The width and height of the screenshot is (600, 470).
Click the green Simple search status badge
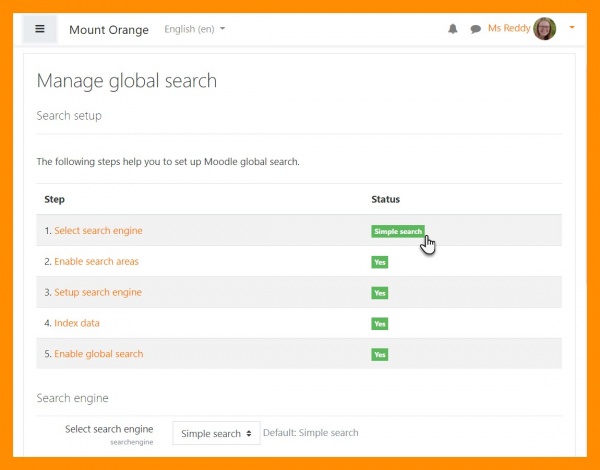tap(398, 231)
